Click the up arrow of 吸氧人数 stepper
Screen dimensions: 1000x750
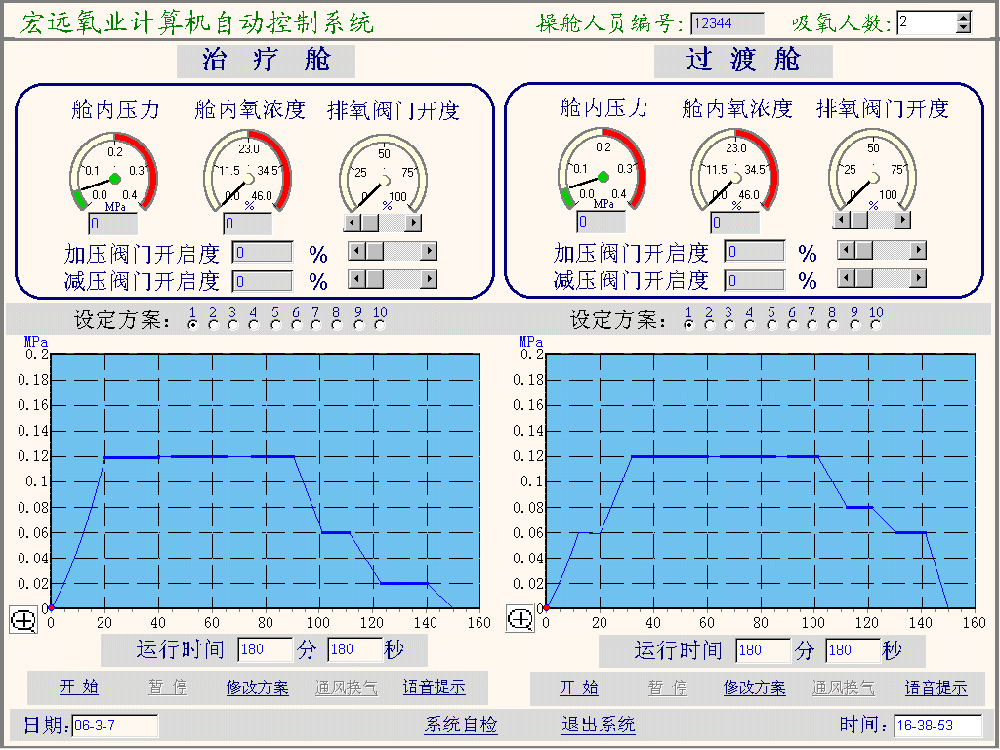[964, 17]
